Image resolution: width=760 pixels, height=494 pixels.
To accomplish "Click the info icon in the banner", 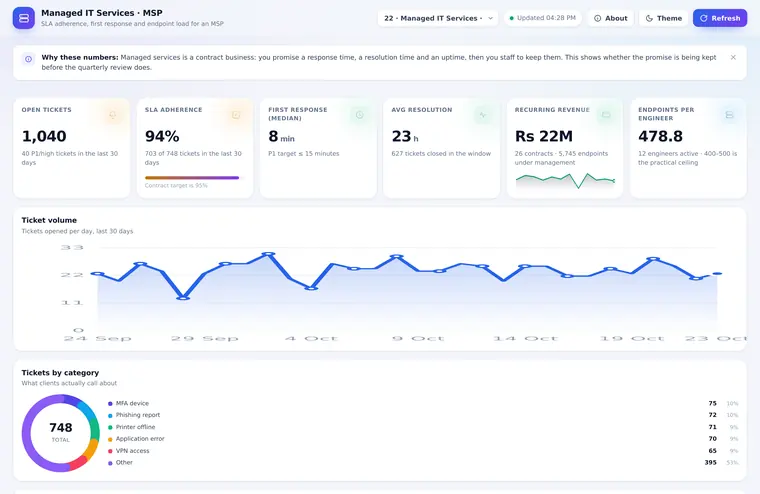I will [x=29, y=59].
